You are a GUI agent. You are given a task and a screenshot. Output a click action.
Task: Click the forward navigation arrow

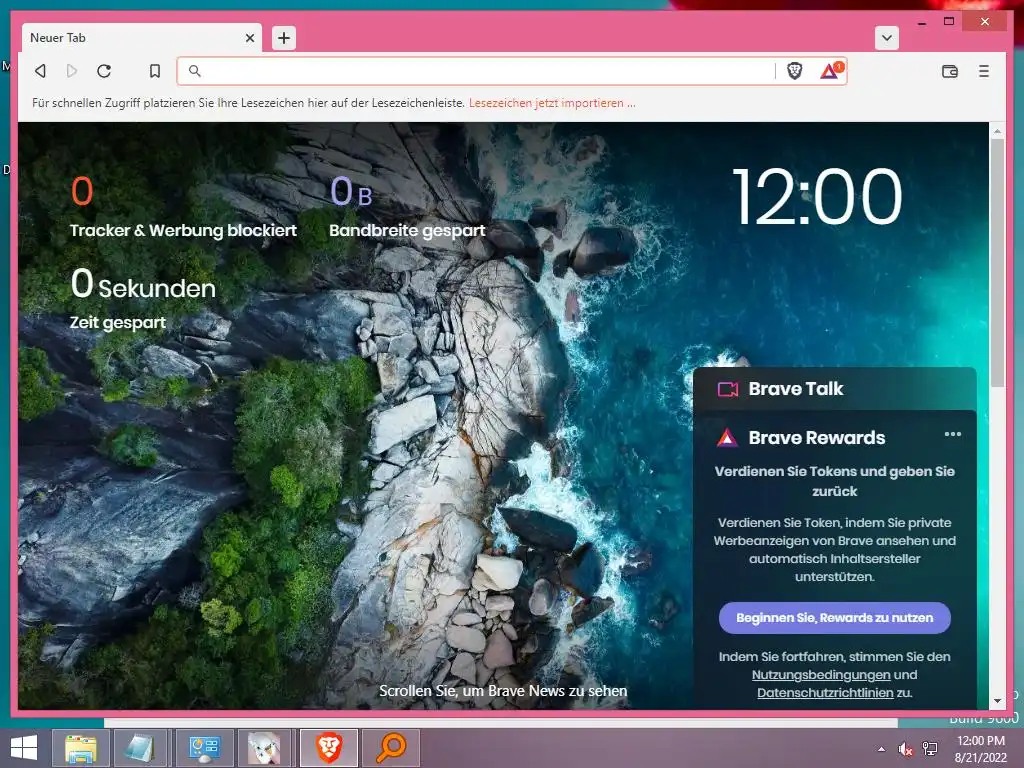(x=72, y=71)
